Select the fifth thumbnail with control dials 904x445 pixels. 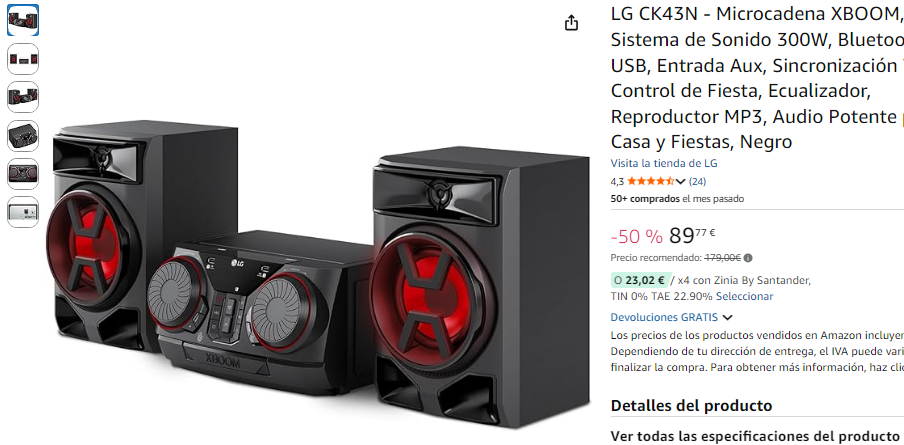[23, 174]
